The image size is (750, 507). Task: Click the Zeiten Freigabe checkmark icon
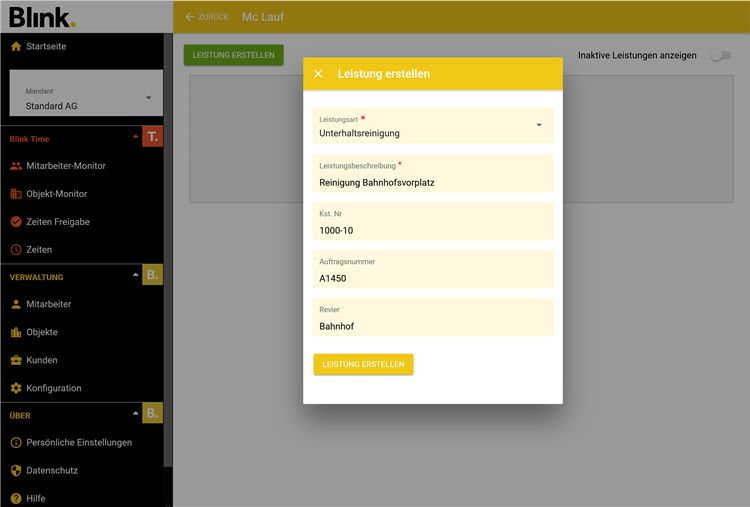(16, 222)
